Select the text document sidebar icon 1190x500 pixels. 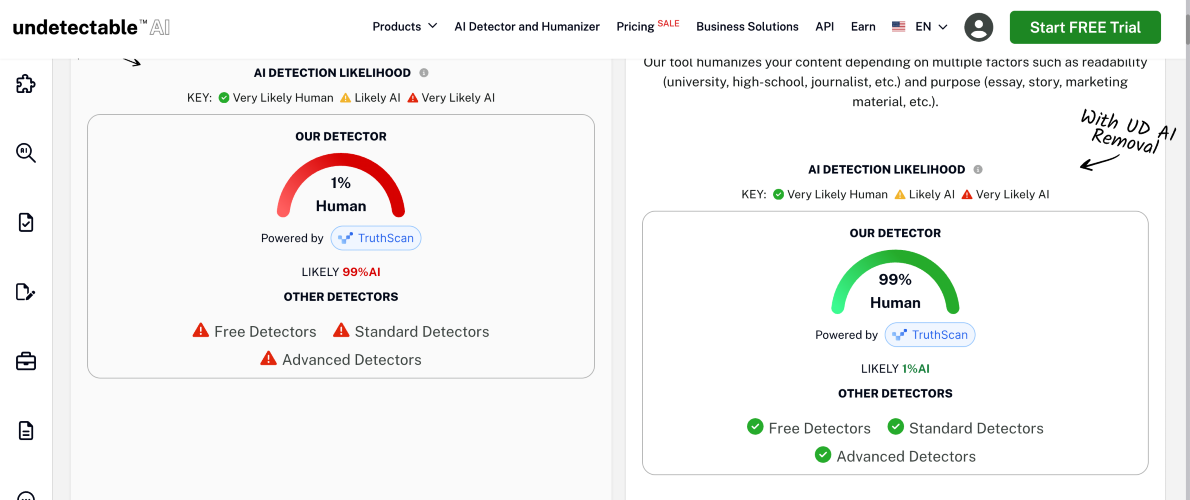tap(26, 431)
